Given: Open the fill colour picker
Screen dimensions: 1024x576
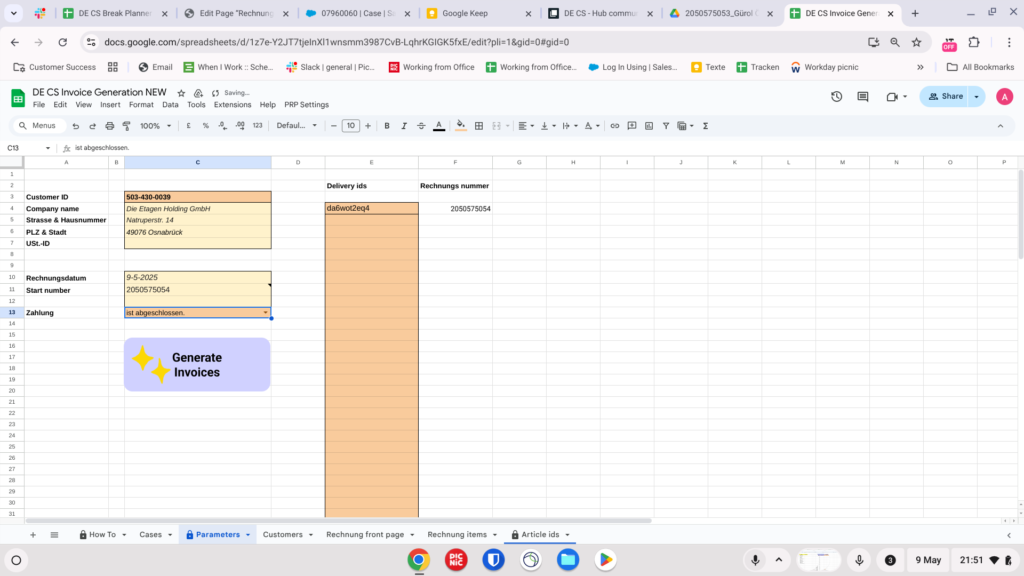Looking at the screenshot, I should [460, 126].
